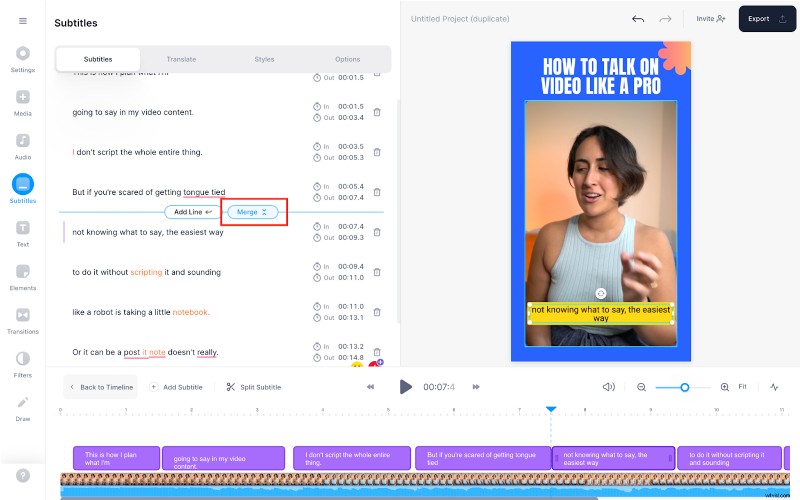Delete subtitle 'But if you're scared of getting tongue tied'

tap(377, 192)
